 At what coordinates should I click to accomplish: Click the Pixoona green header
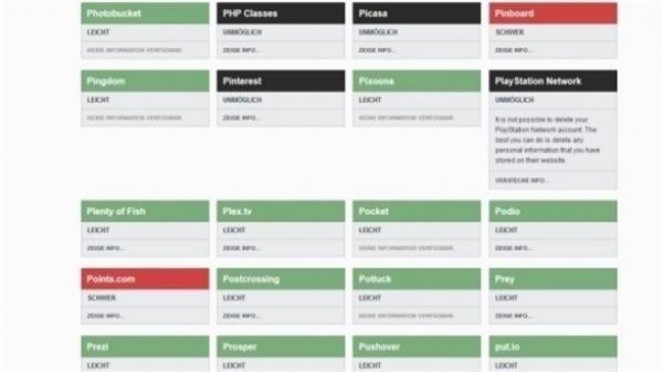click(x=416, y=81)
